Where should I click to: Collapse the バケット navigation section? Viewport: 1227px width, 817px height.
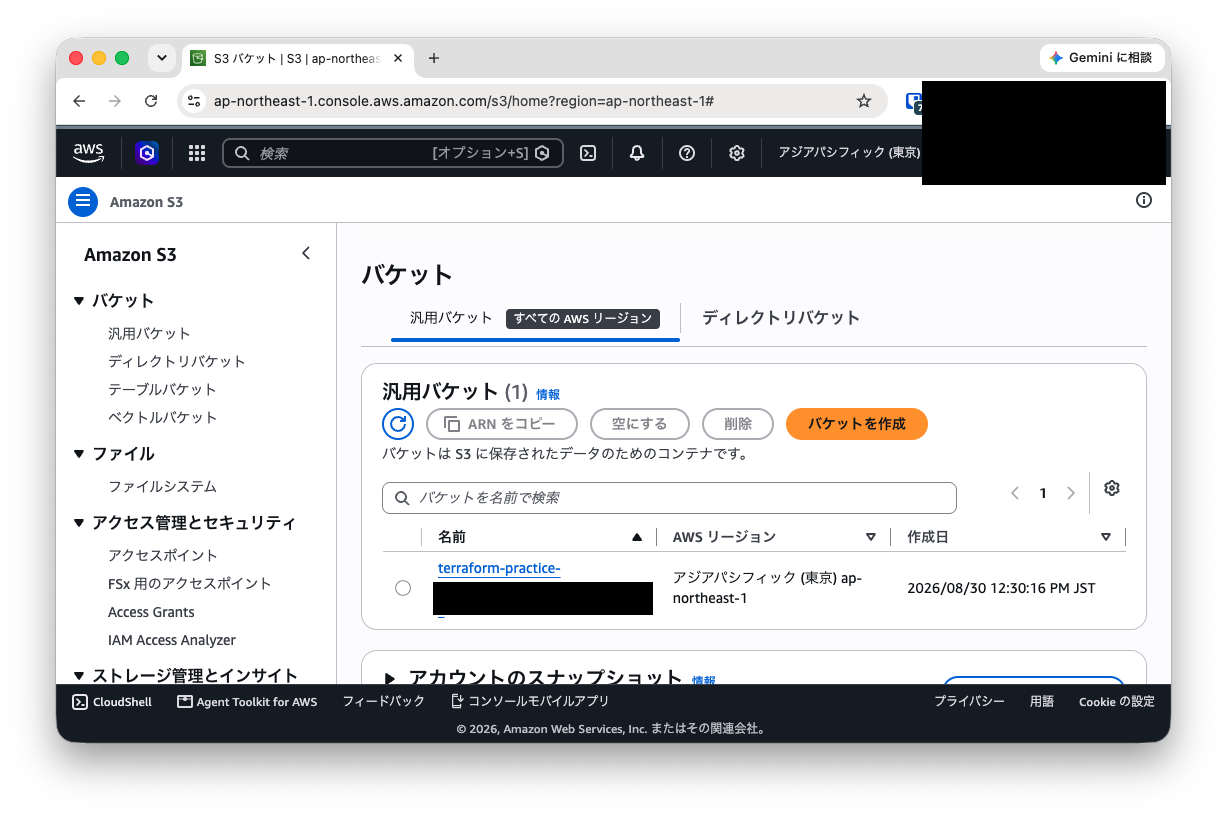coord(80,301)
